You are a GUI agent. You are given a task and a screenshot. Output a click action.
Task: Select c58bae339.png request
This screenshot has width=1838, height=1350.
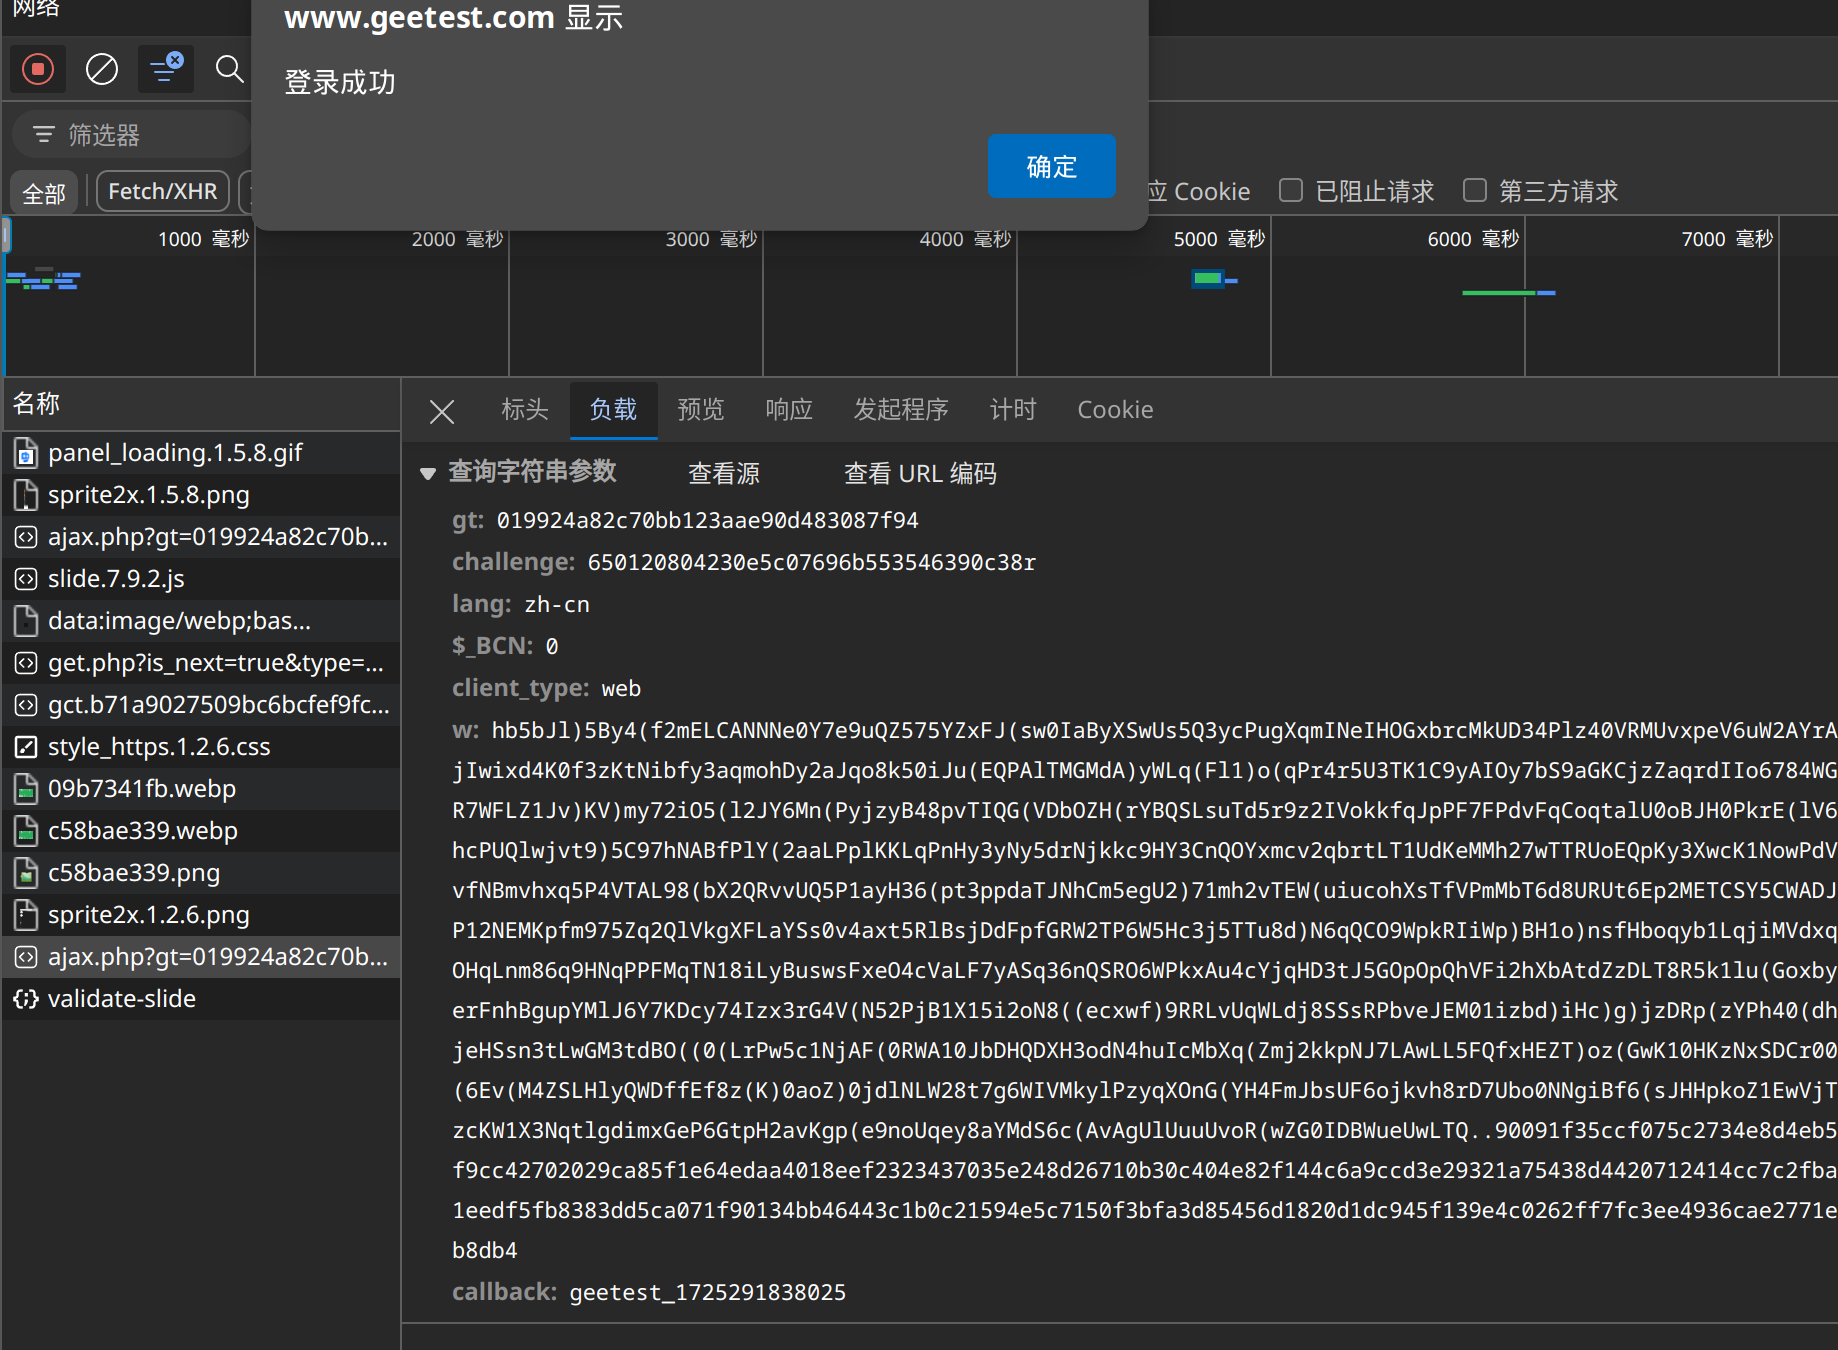pos(201,873)
